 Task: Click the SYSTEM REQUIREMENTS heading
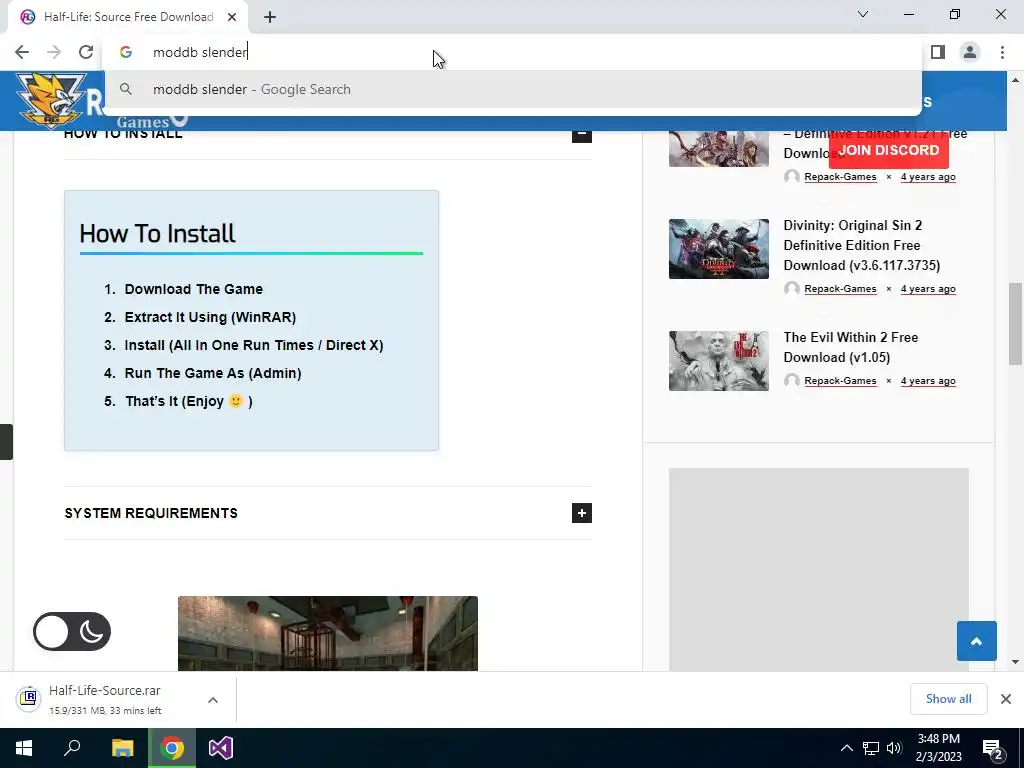tap(151, 513)
